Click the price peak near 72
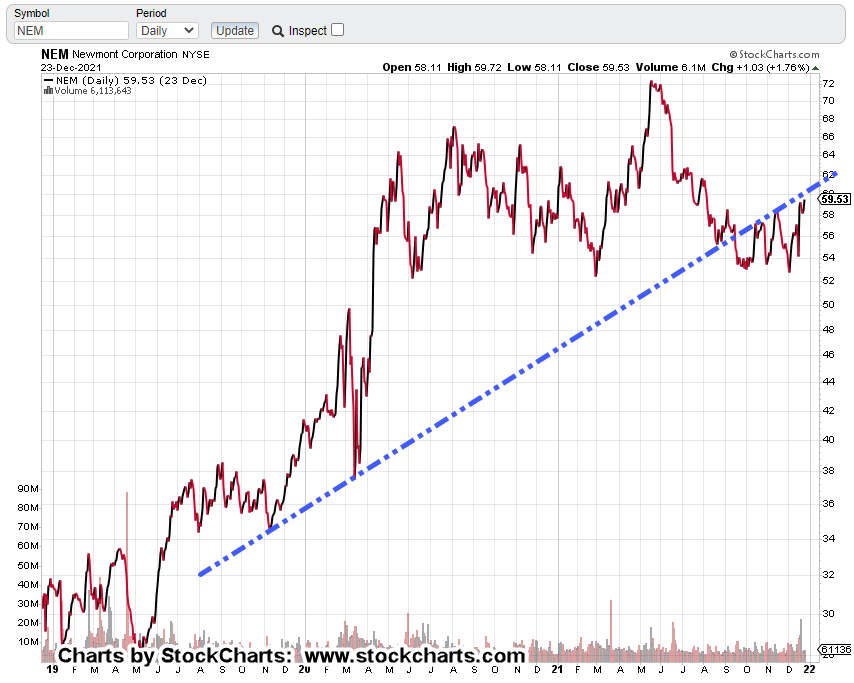This screenshot has width=854, height=683. [651, 83]
